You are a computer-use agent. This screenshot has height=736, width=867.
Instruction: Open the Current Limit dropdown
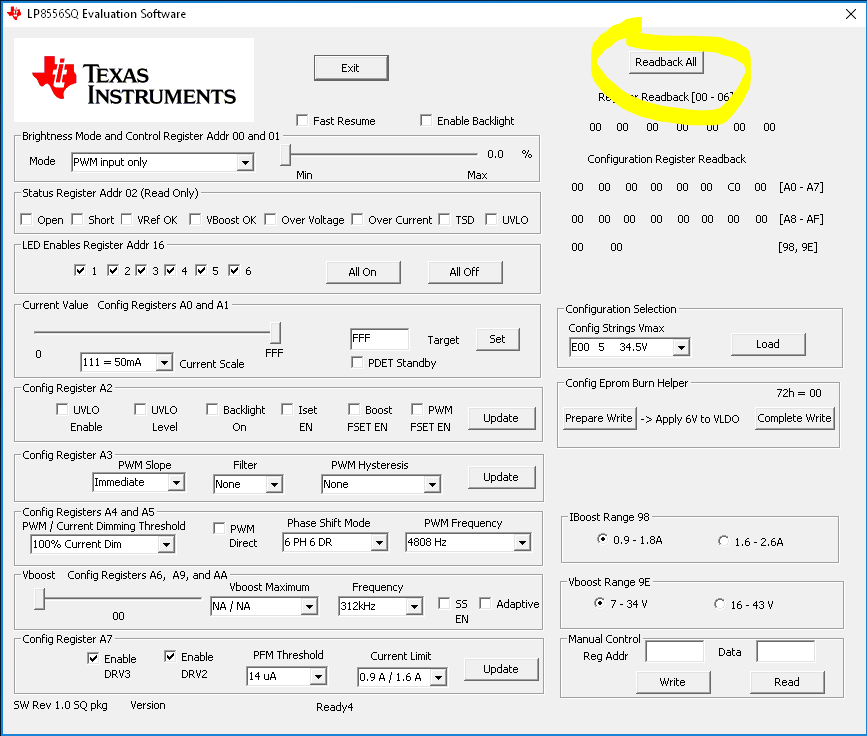click(402, 677)
